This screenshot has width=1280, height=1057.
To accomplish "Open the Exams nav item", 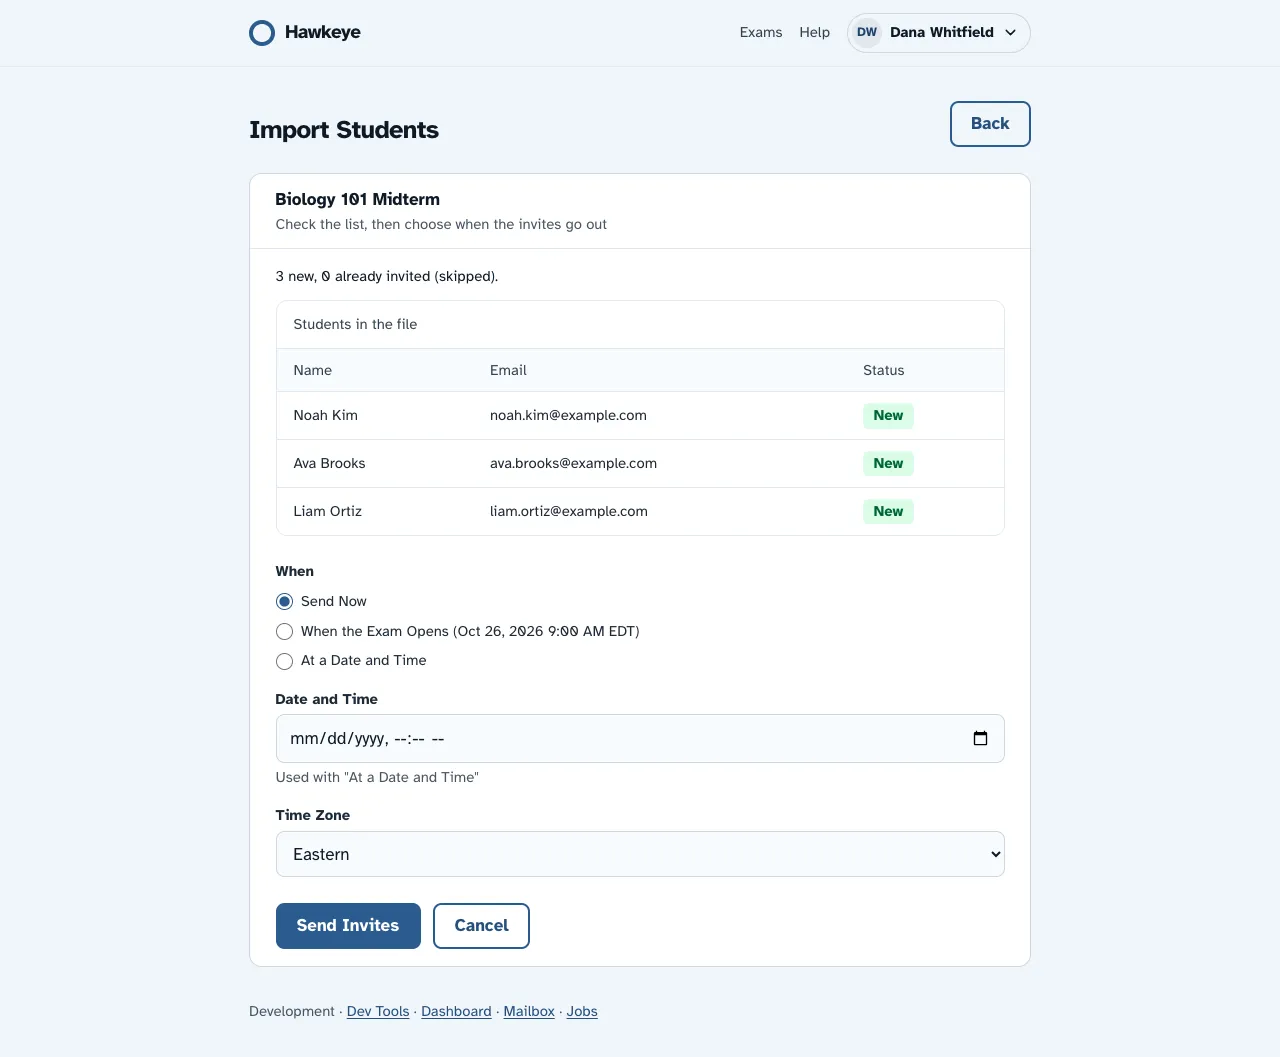I will 761,32.
